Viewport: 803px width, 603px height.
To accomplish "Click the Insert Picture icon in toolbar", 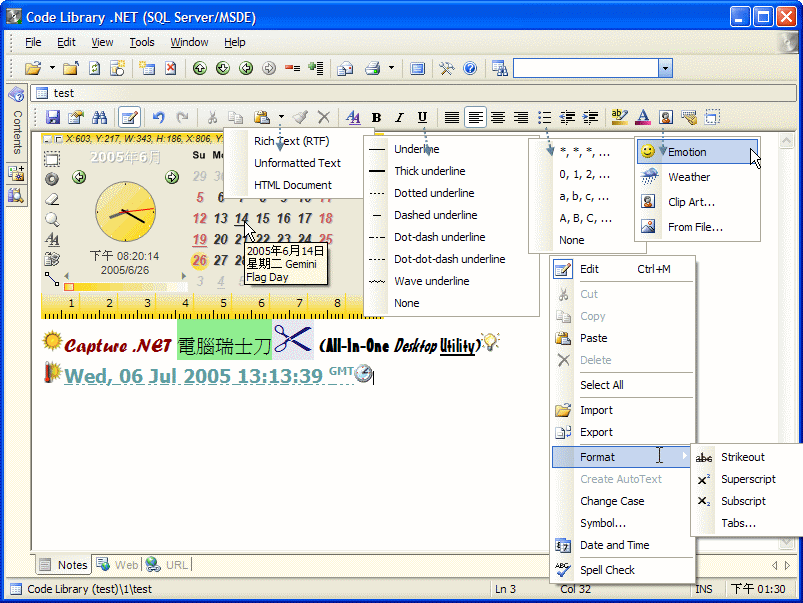I will tap(666, 117).
